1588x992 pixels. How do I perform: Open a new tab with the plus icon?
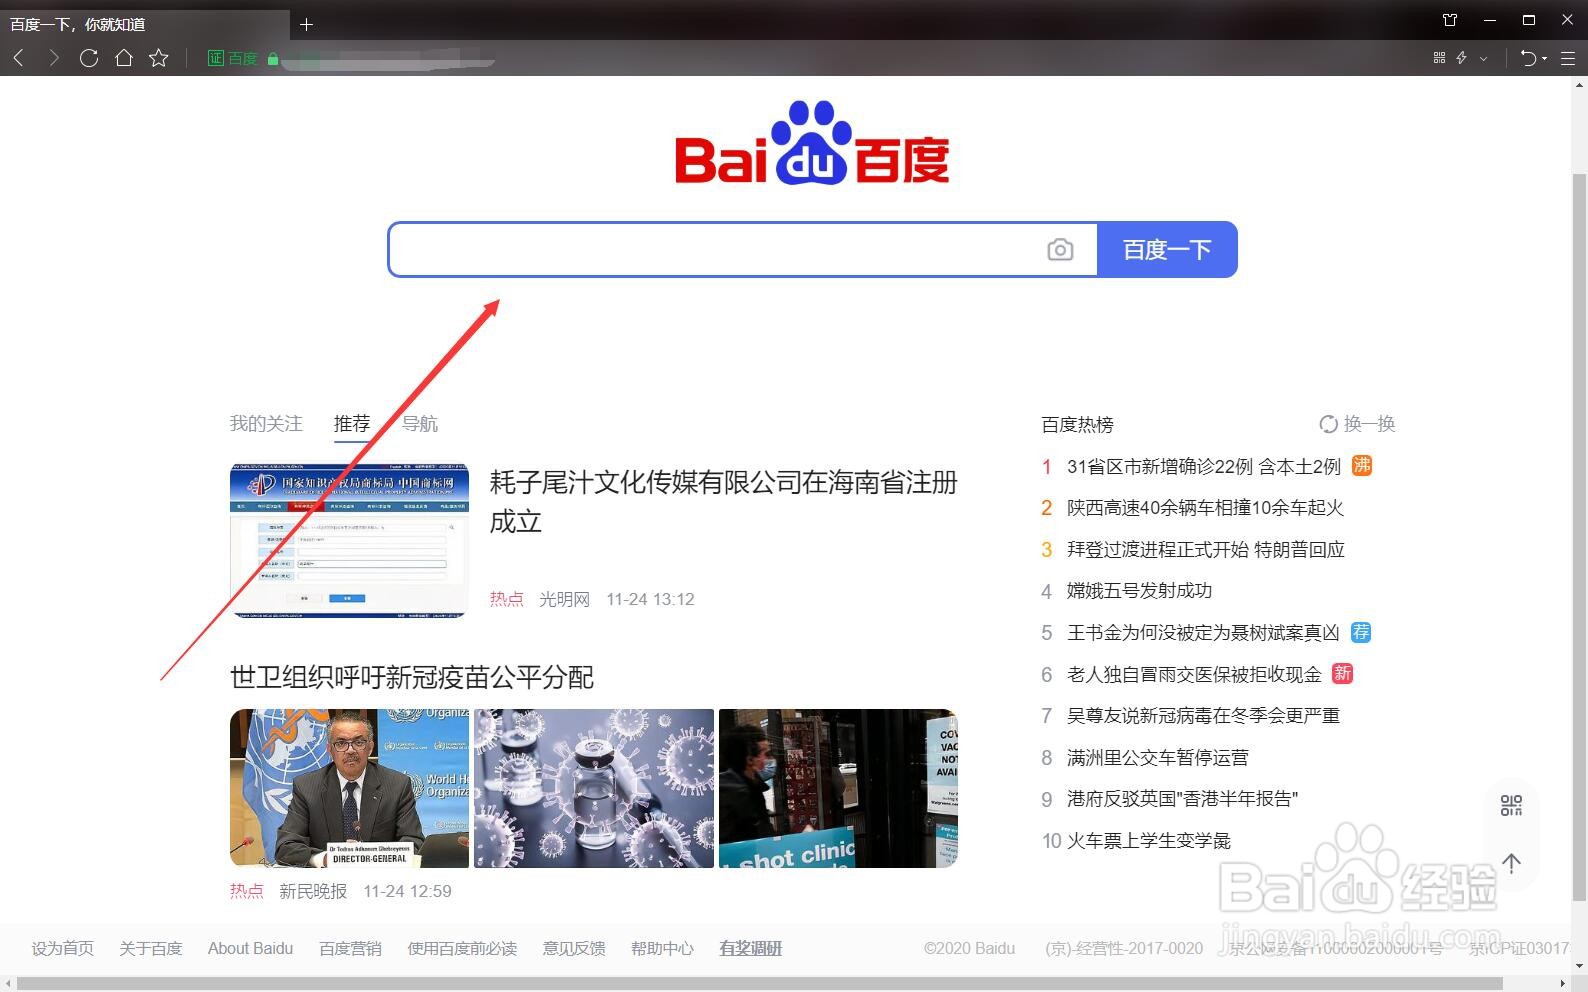(x=307, y=24)
